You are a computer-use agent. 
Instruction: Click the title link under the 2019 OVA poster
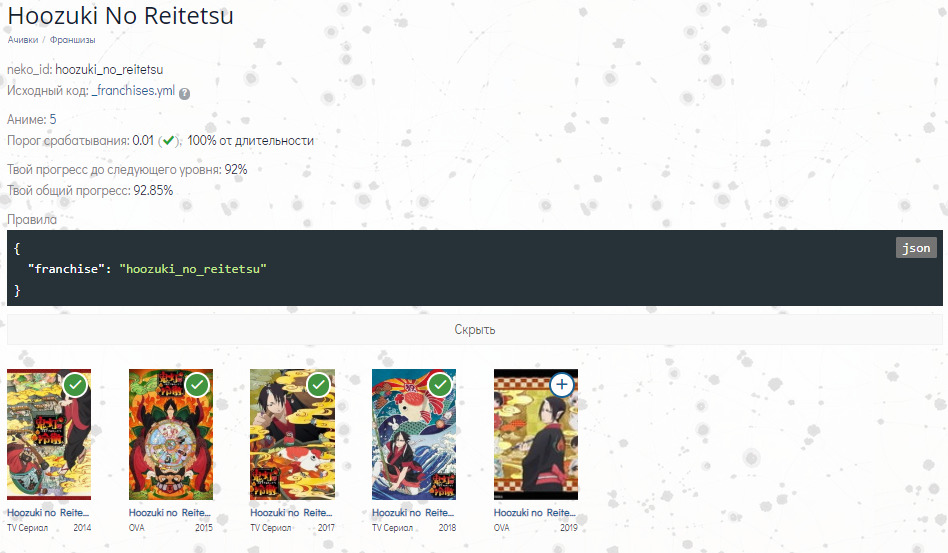pyautogui.click(x=535, y=513)
